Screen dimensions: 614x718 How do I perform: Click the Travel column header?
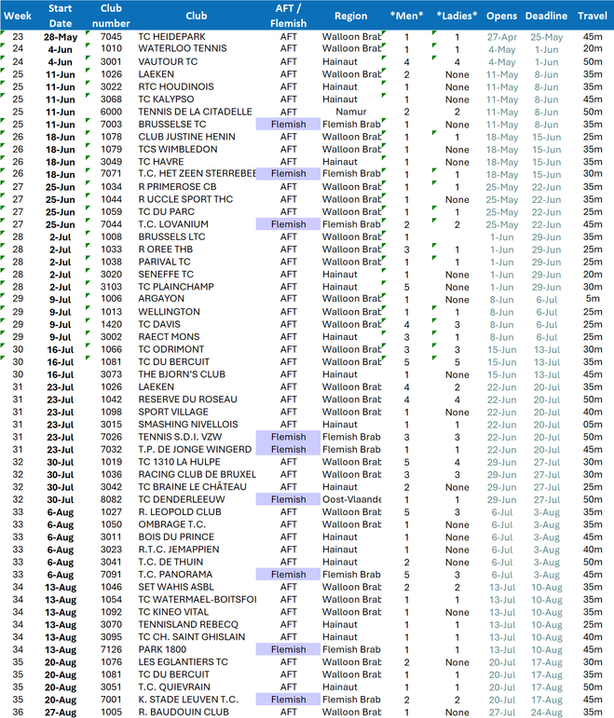pyautogui.click(x=592, y=16)
